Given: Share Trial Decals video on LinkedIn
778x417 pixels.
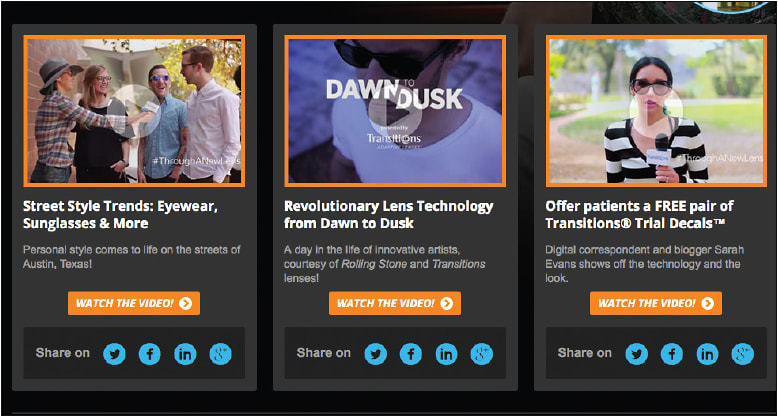Looking at the screenshot, I should click(708, 354).
